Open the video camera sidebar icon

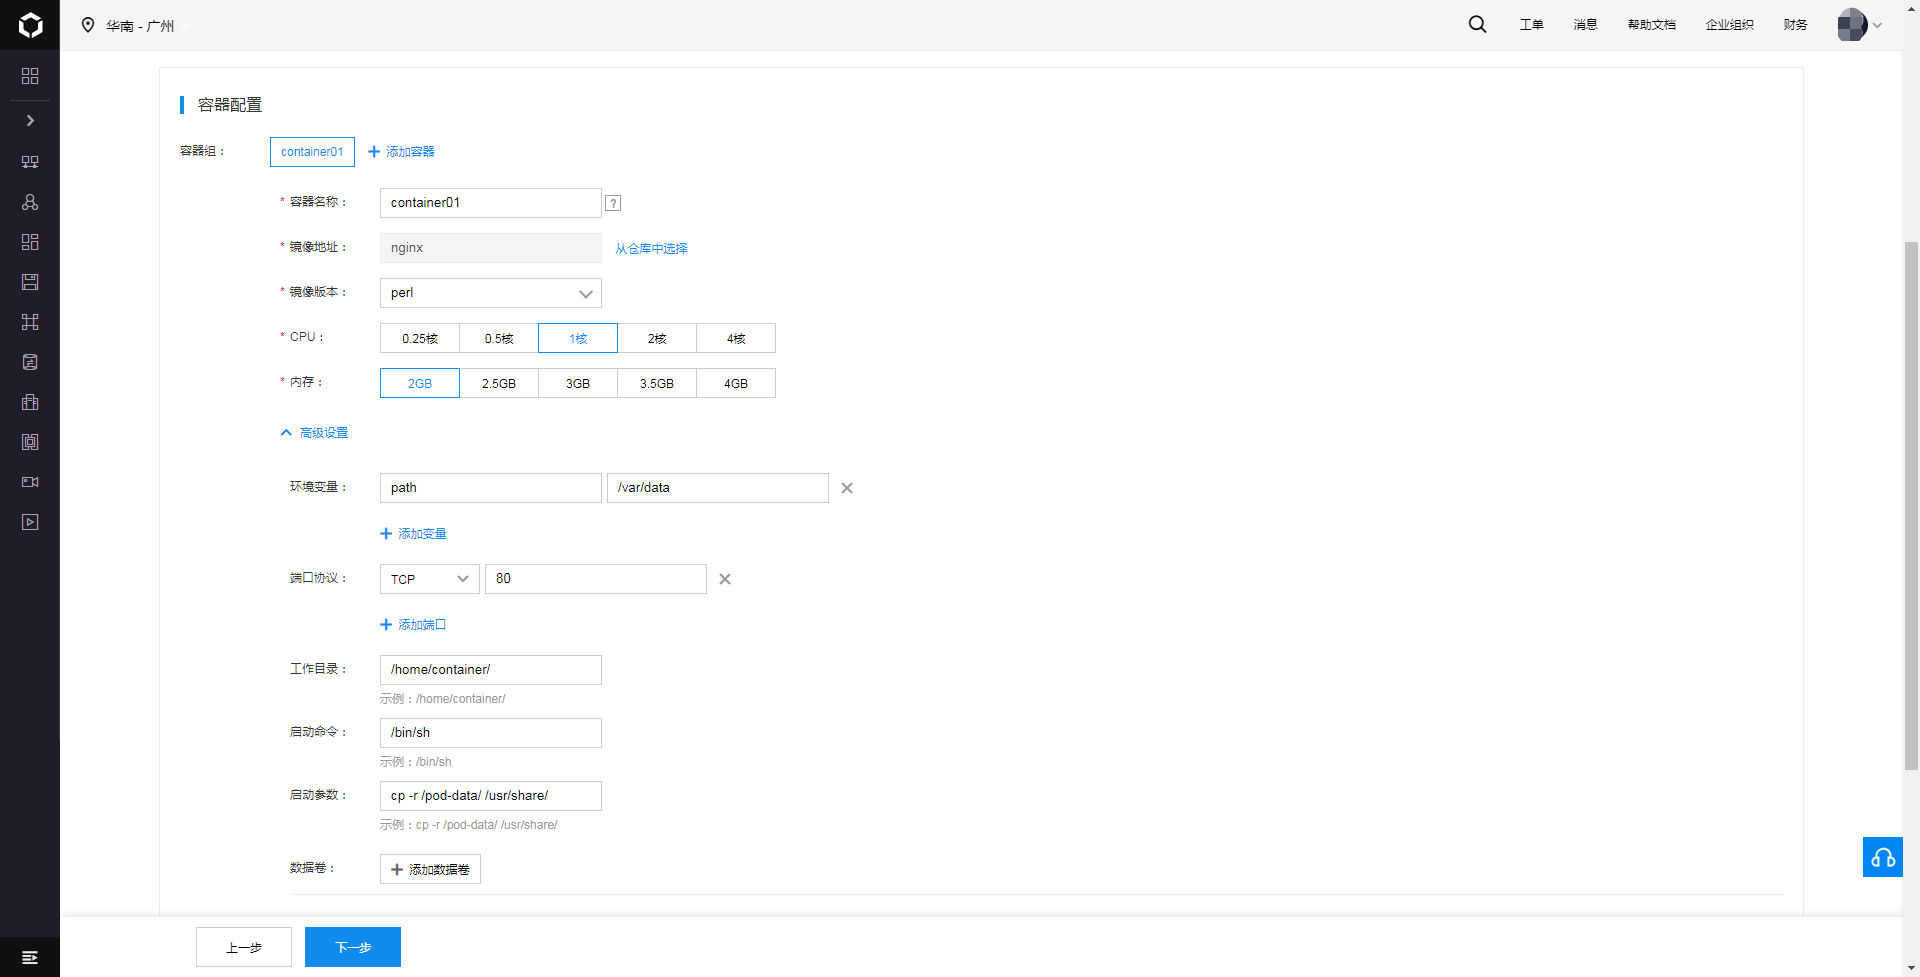click(x=30, y=482)
